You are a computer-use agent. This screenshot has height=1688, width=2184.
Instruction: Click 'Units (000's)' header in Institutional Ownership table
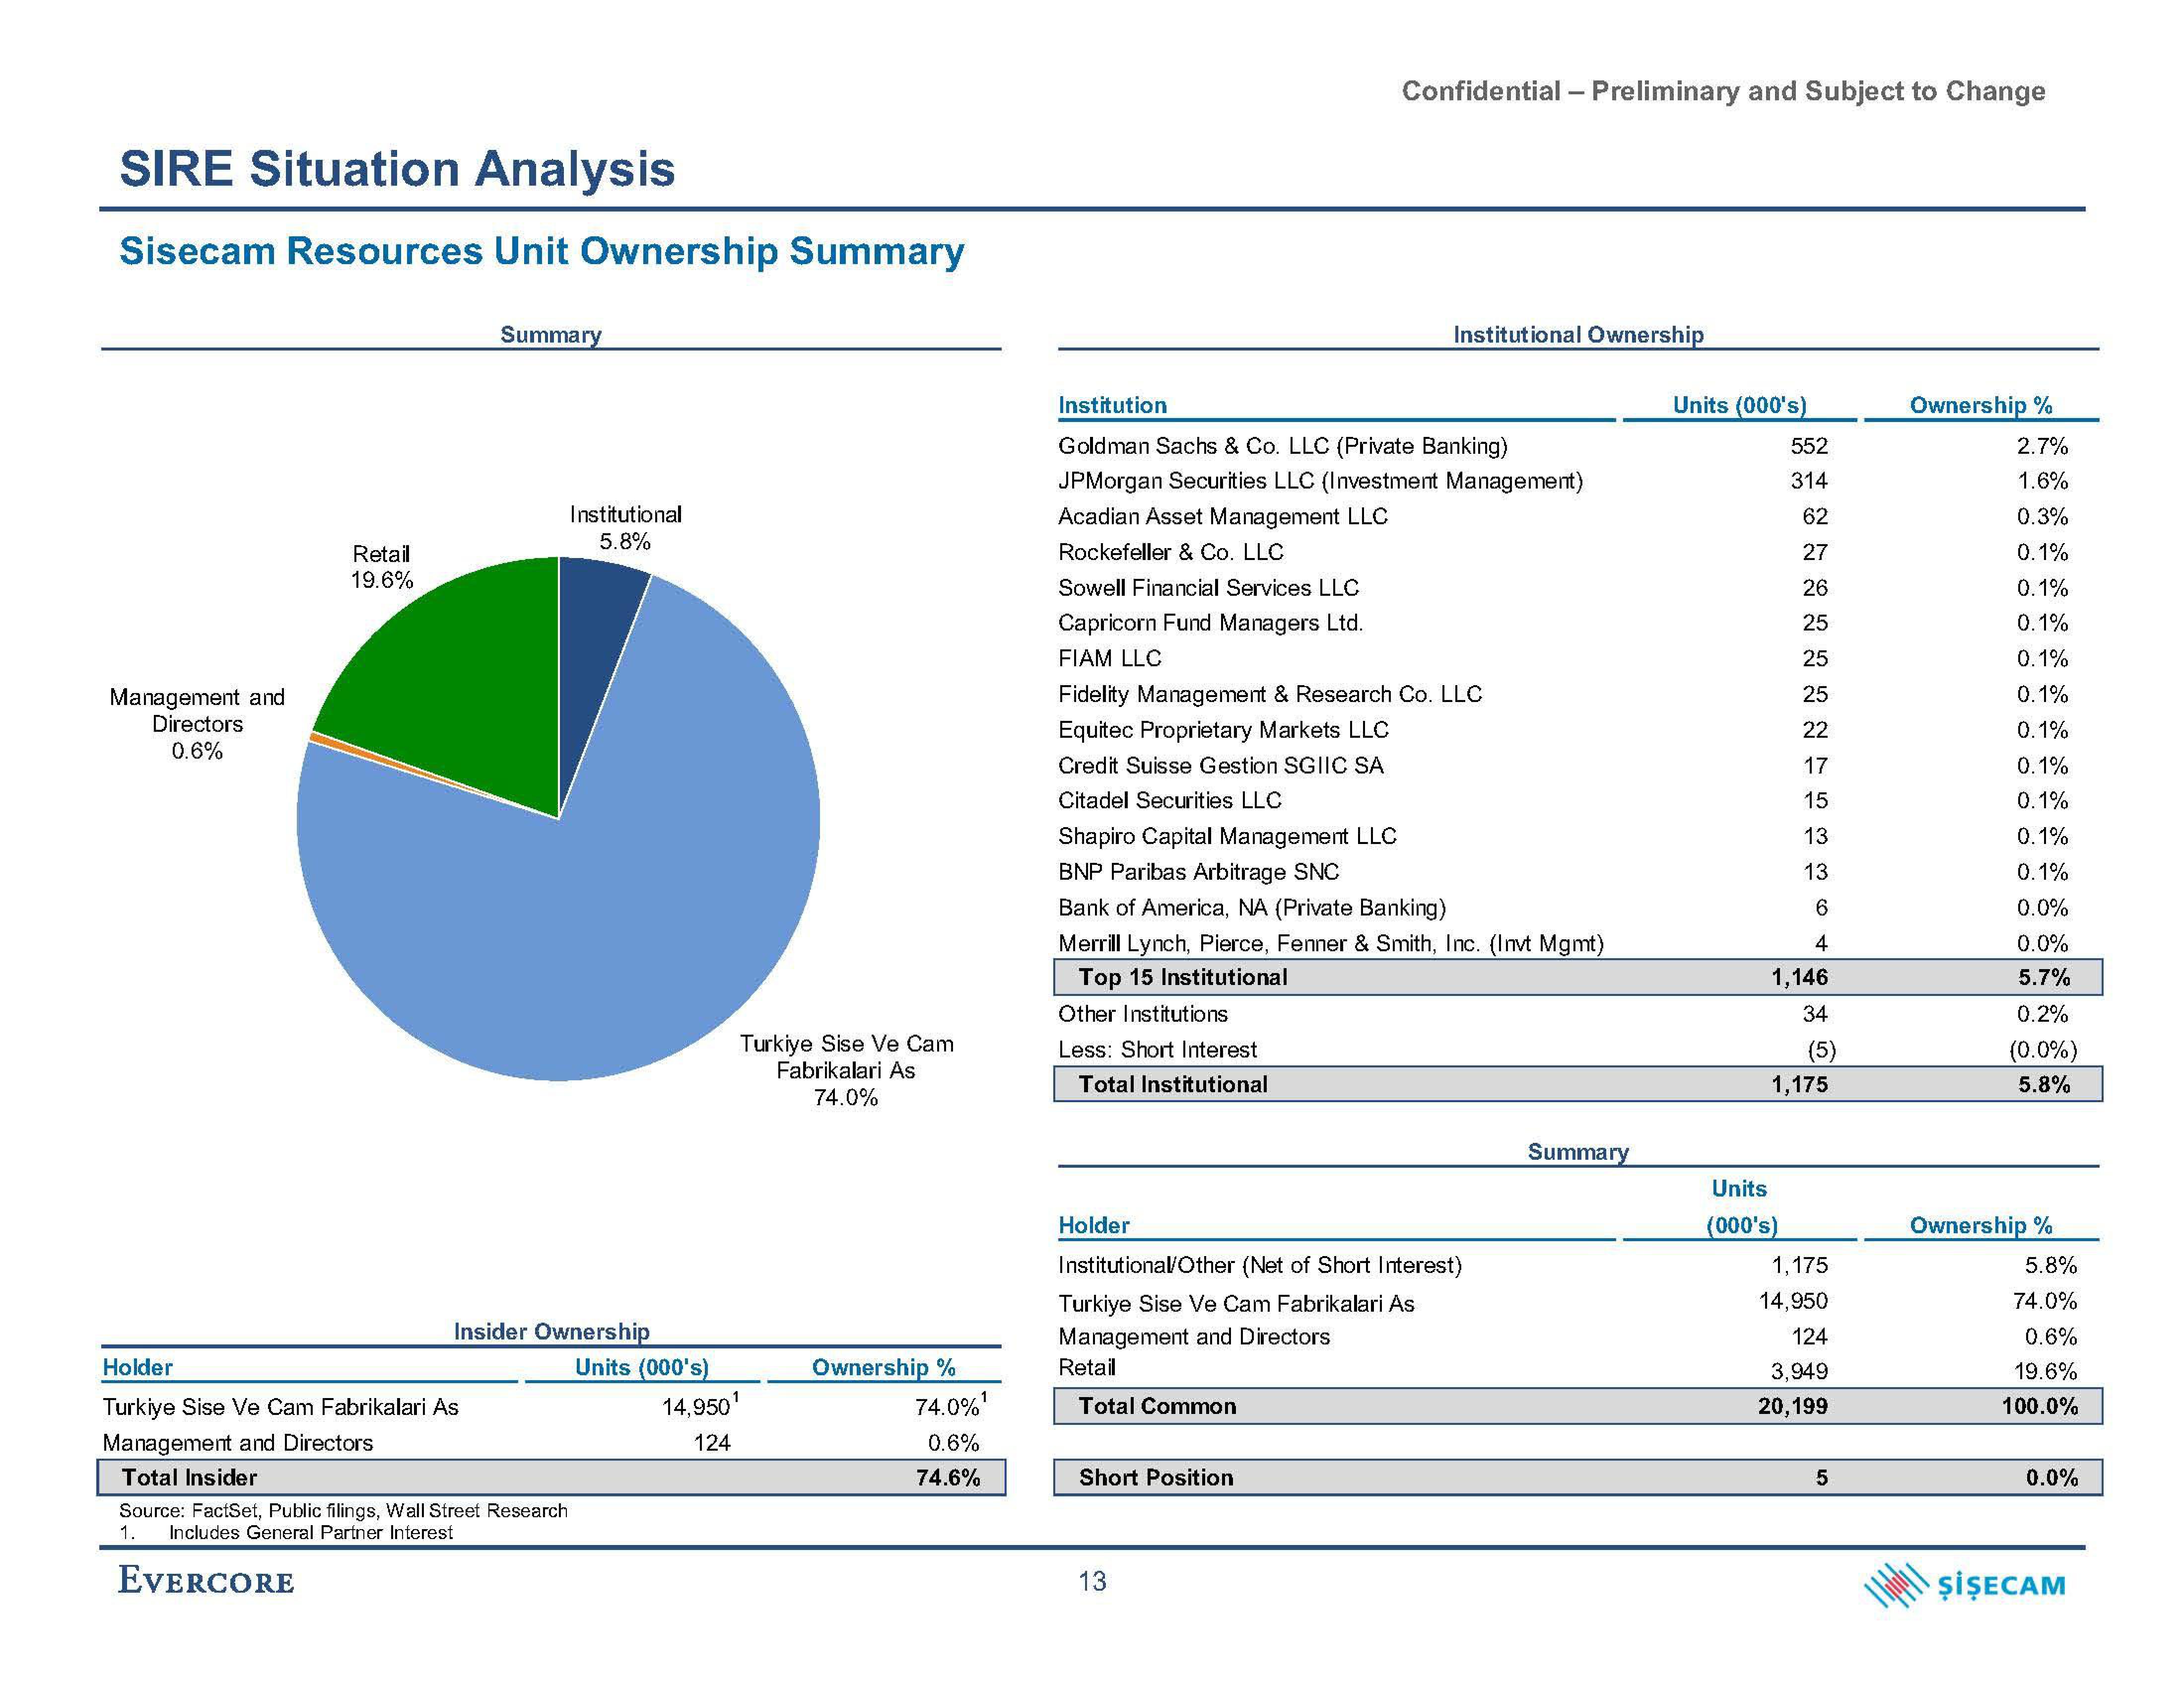1739,405
